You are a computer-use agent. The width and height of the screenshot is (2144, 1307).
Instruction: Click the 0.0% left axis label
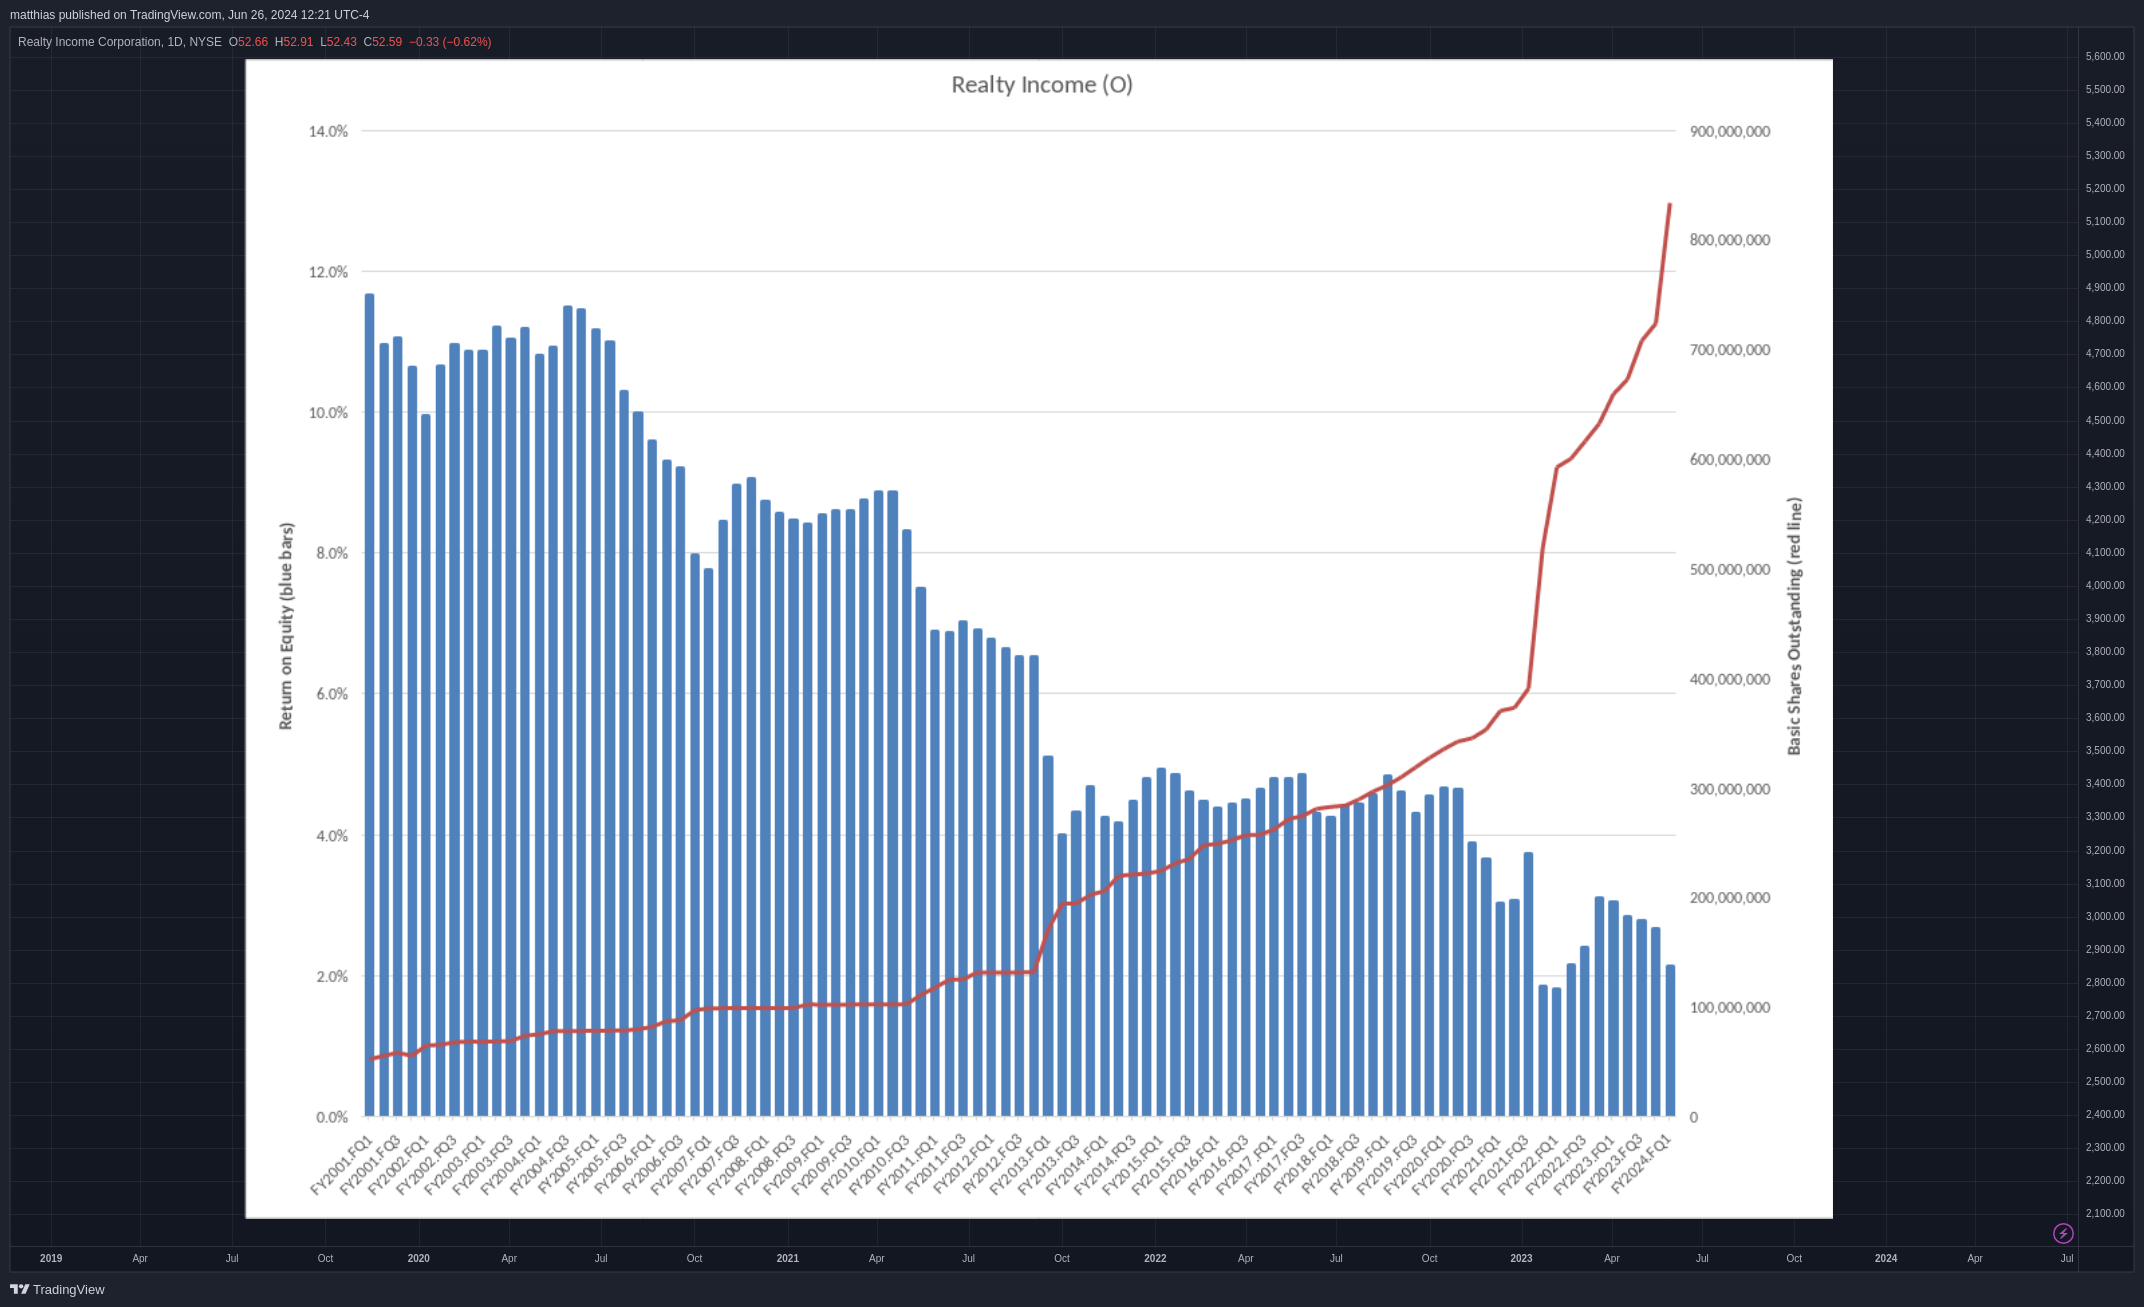coord(332,1117)
